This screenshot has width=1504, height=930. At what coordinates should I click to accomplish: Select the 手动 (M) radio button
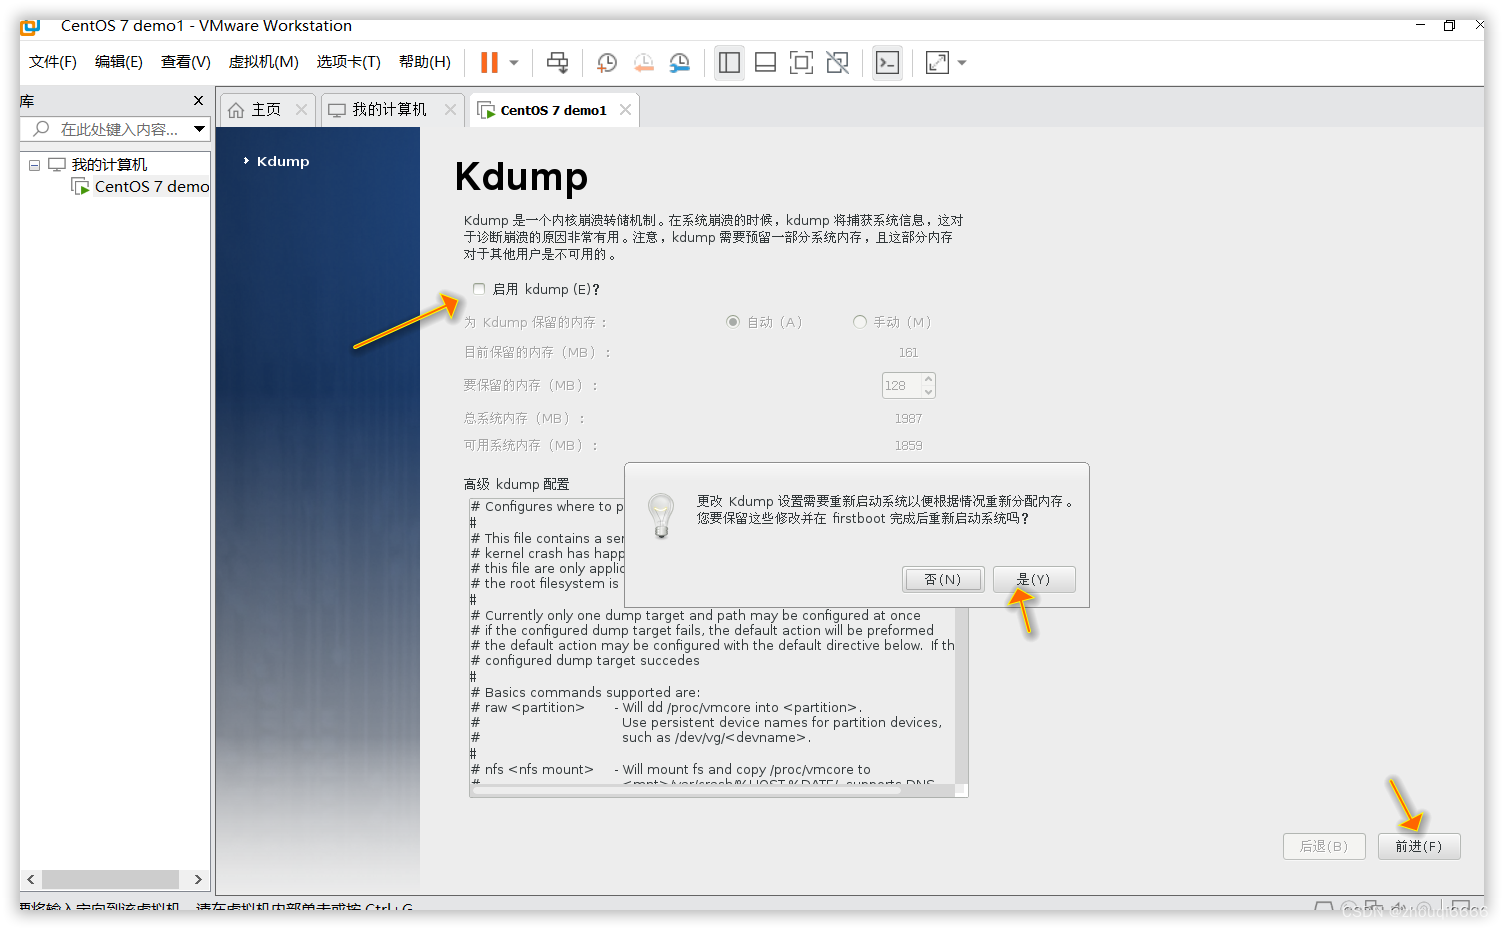pyautogui.click(x=859, y=322)
